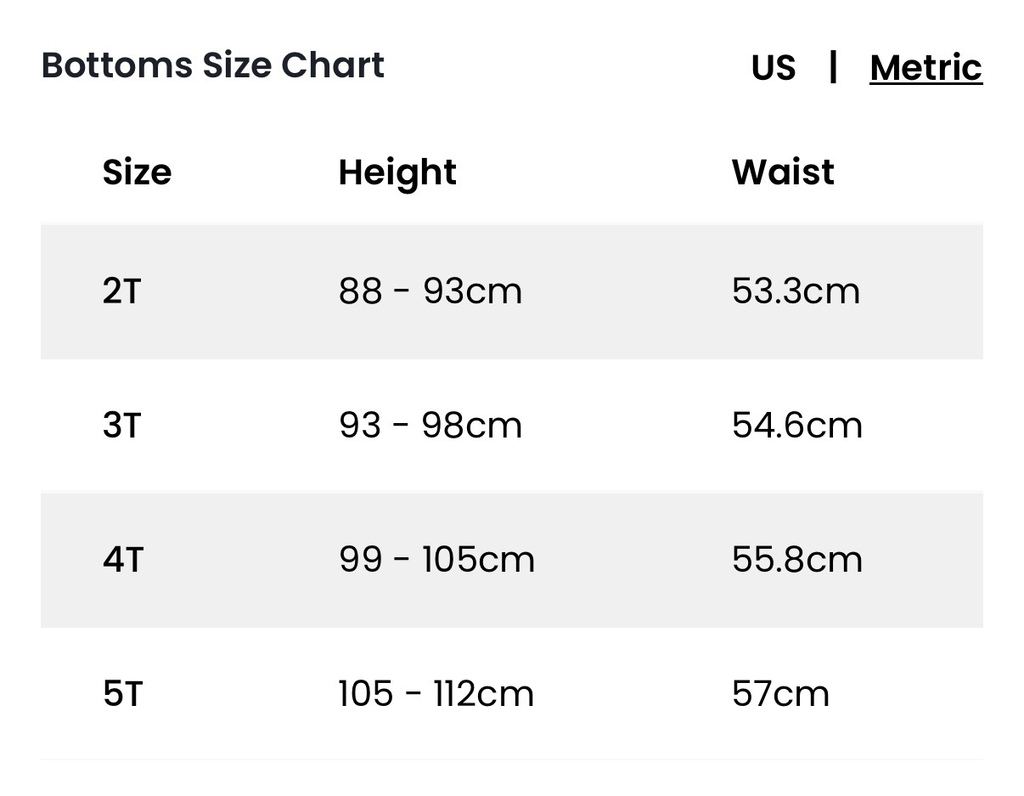Click the blank end of the 4T row
This screenshot has height=796, width=1024.
click(x=923, y=560)
